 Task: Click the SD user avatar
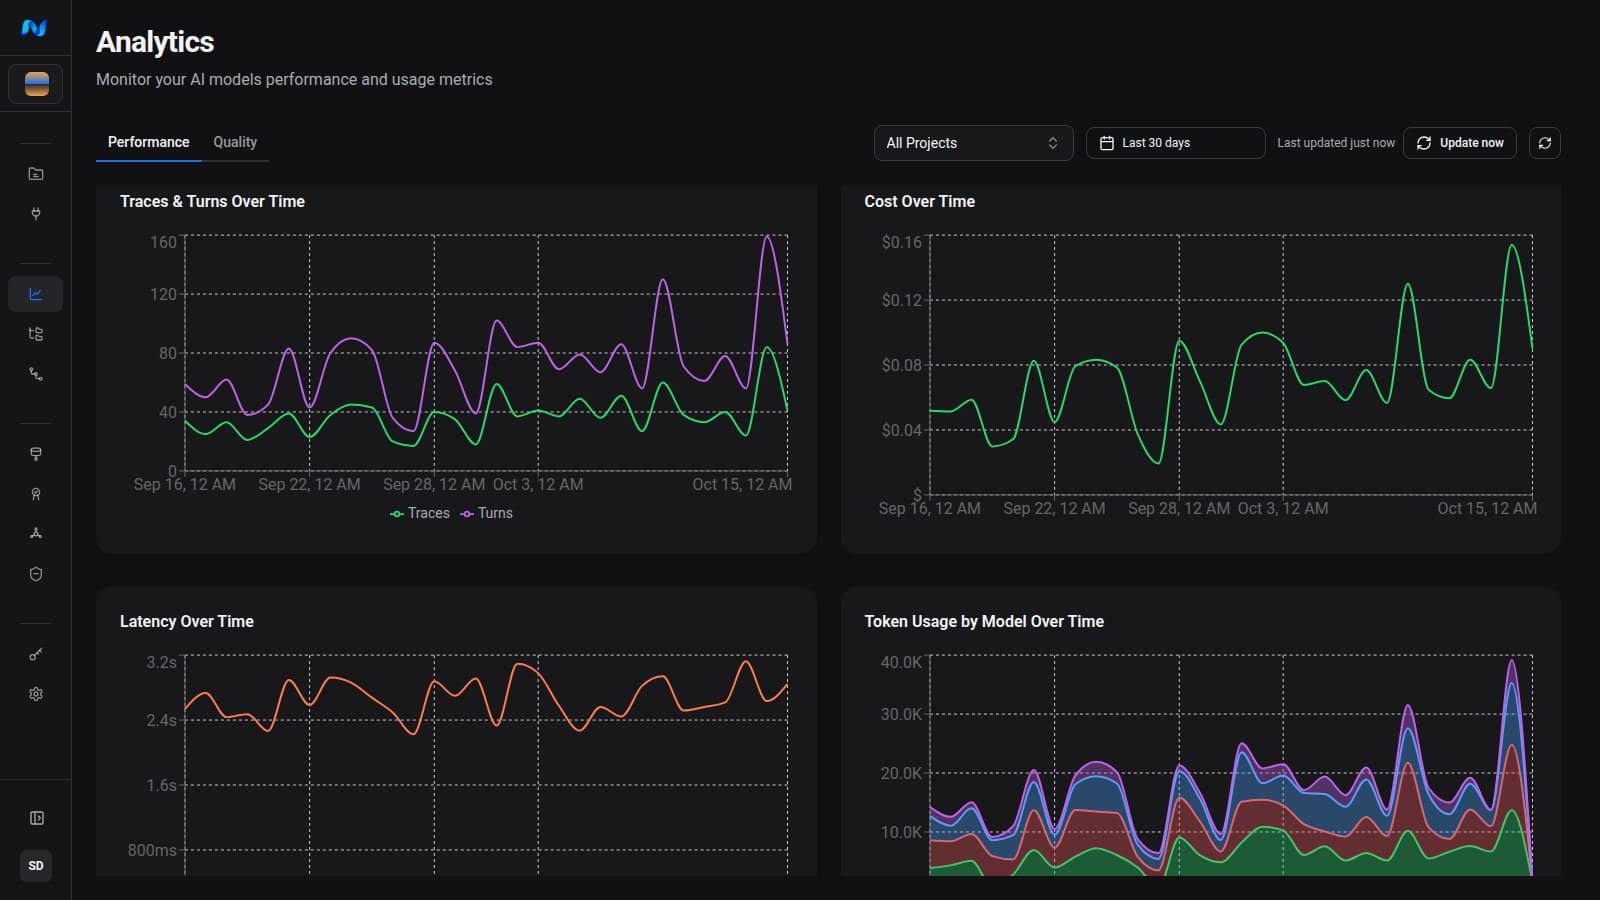click(x=36, y=866)
